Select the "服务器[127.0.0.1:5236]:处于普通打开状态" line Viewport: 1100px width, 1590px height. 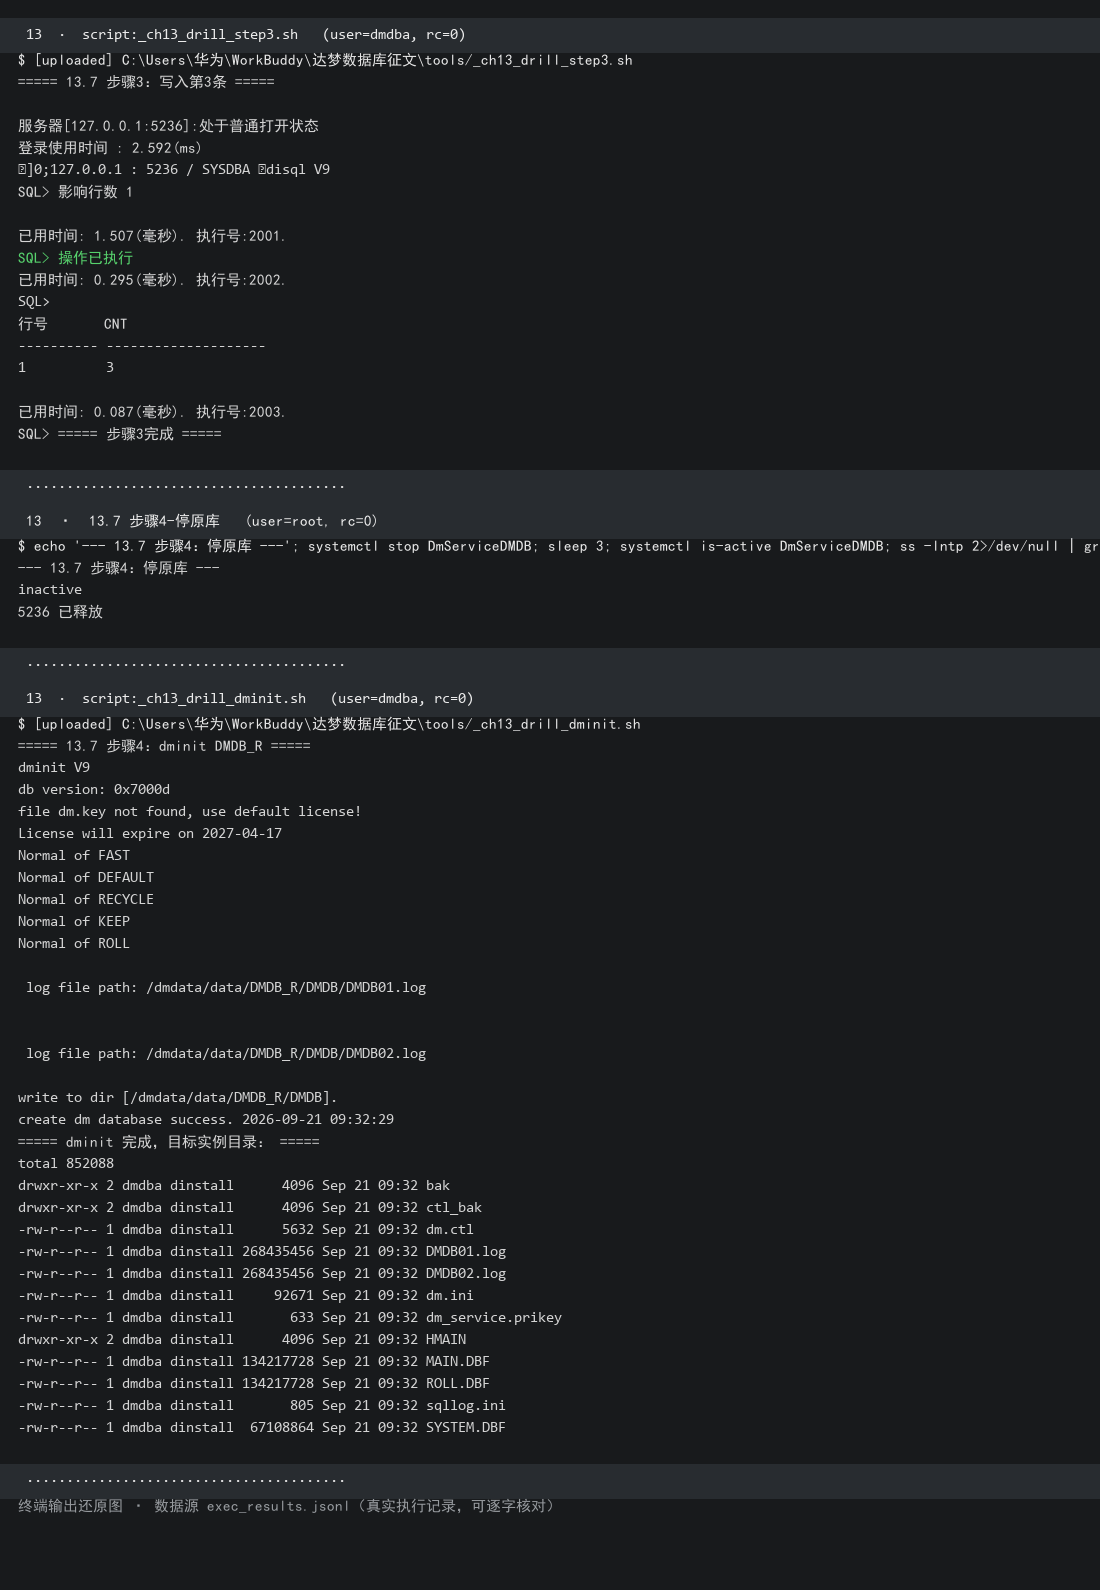click(x=168, y=126)
